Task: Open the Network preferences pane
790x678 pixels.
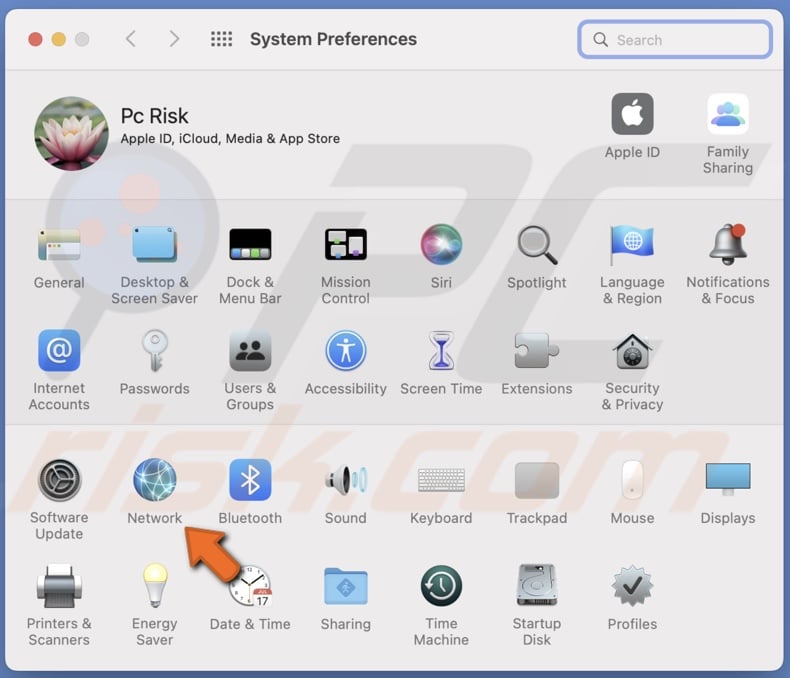Action: [155, 481]
